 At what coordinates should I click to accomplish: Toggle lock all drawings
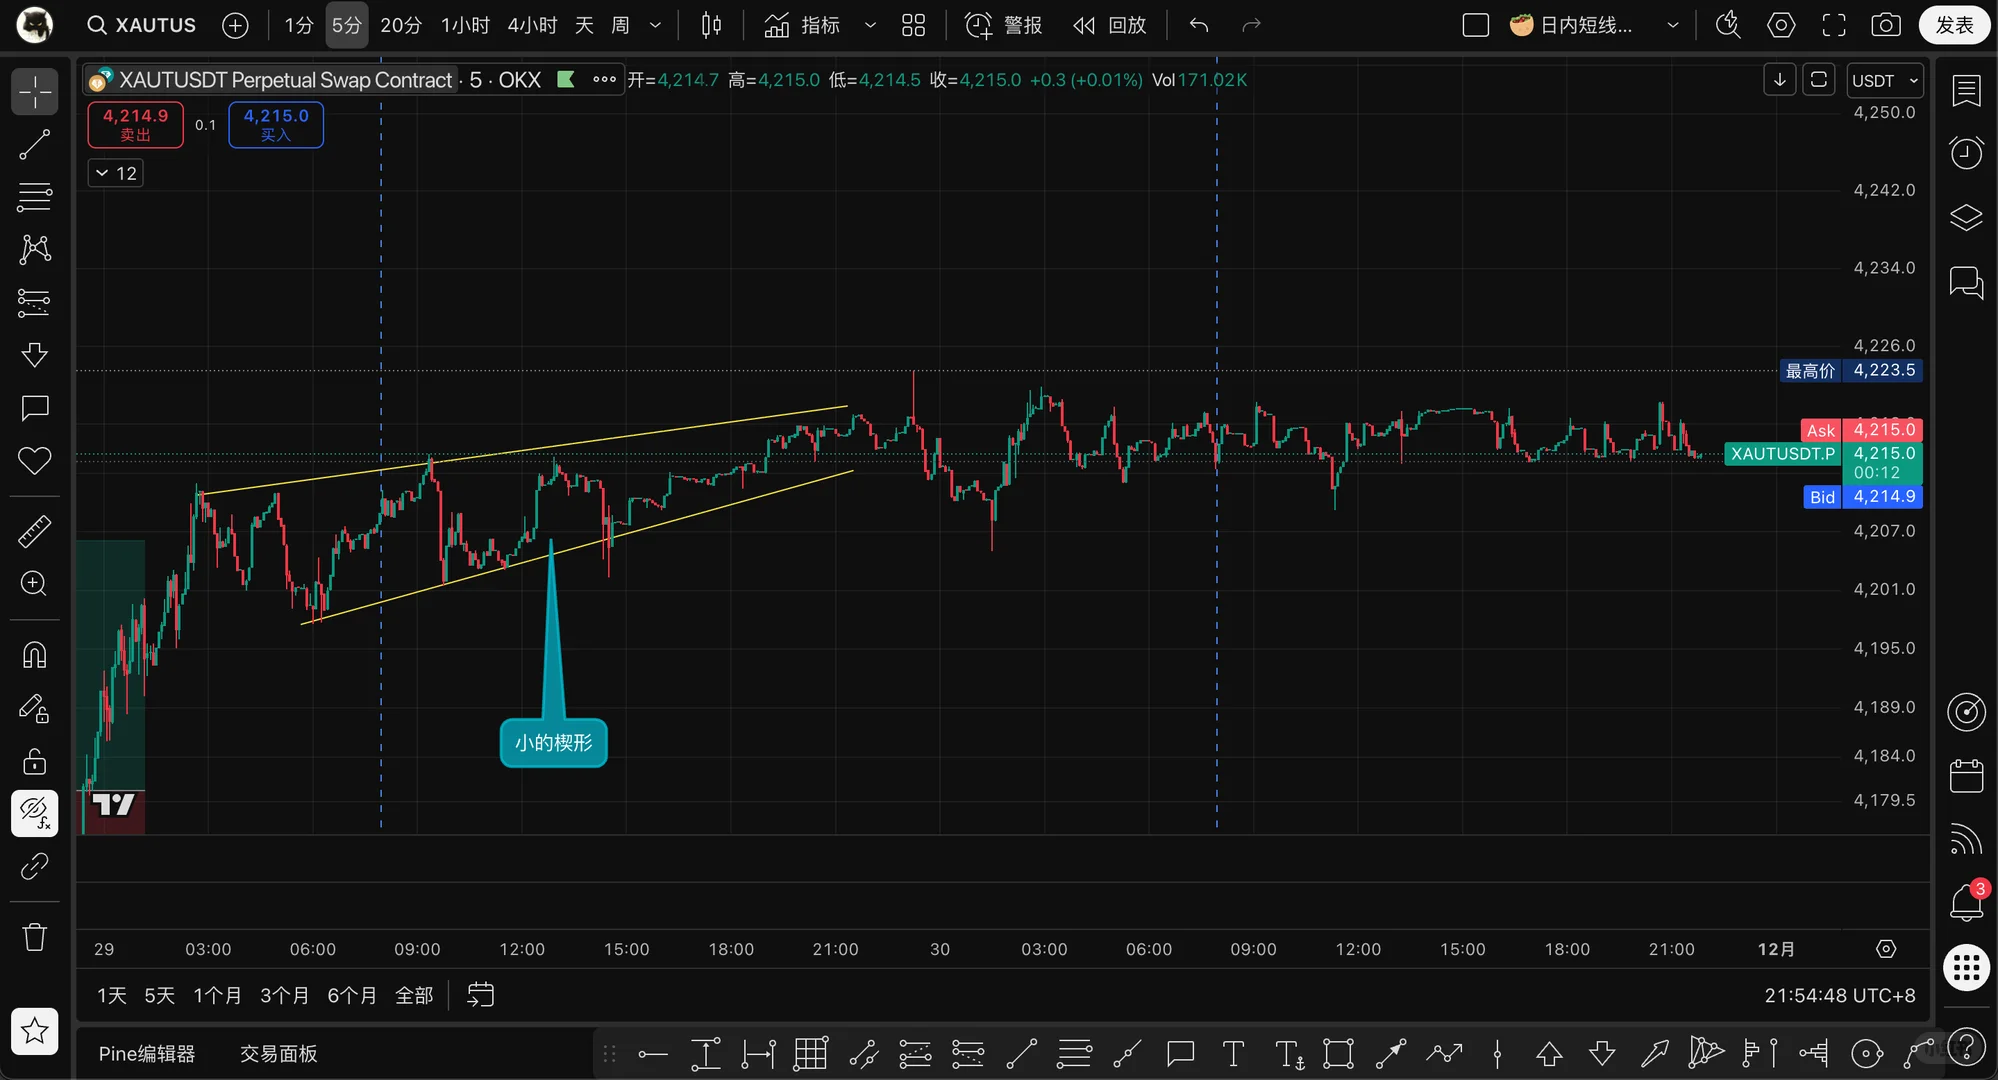(34, 762)
